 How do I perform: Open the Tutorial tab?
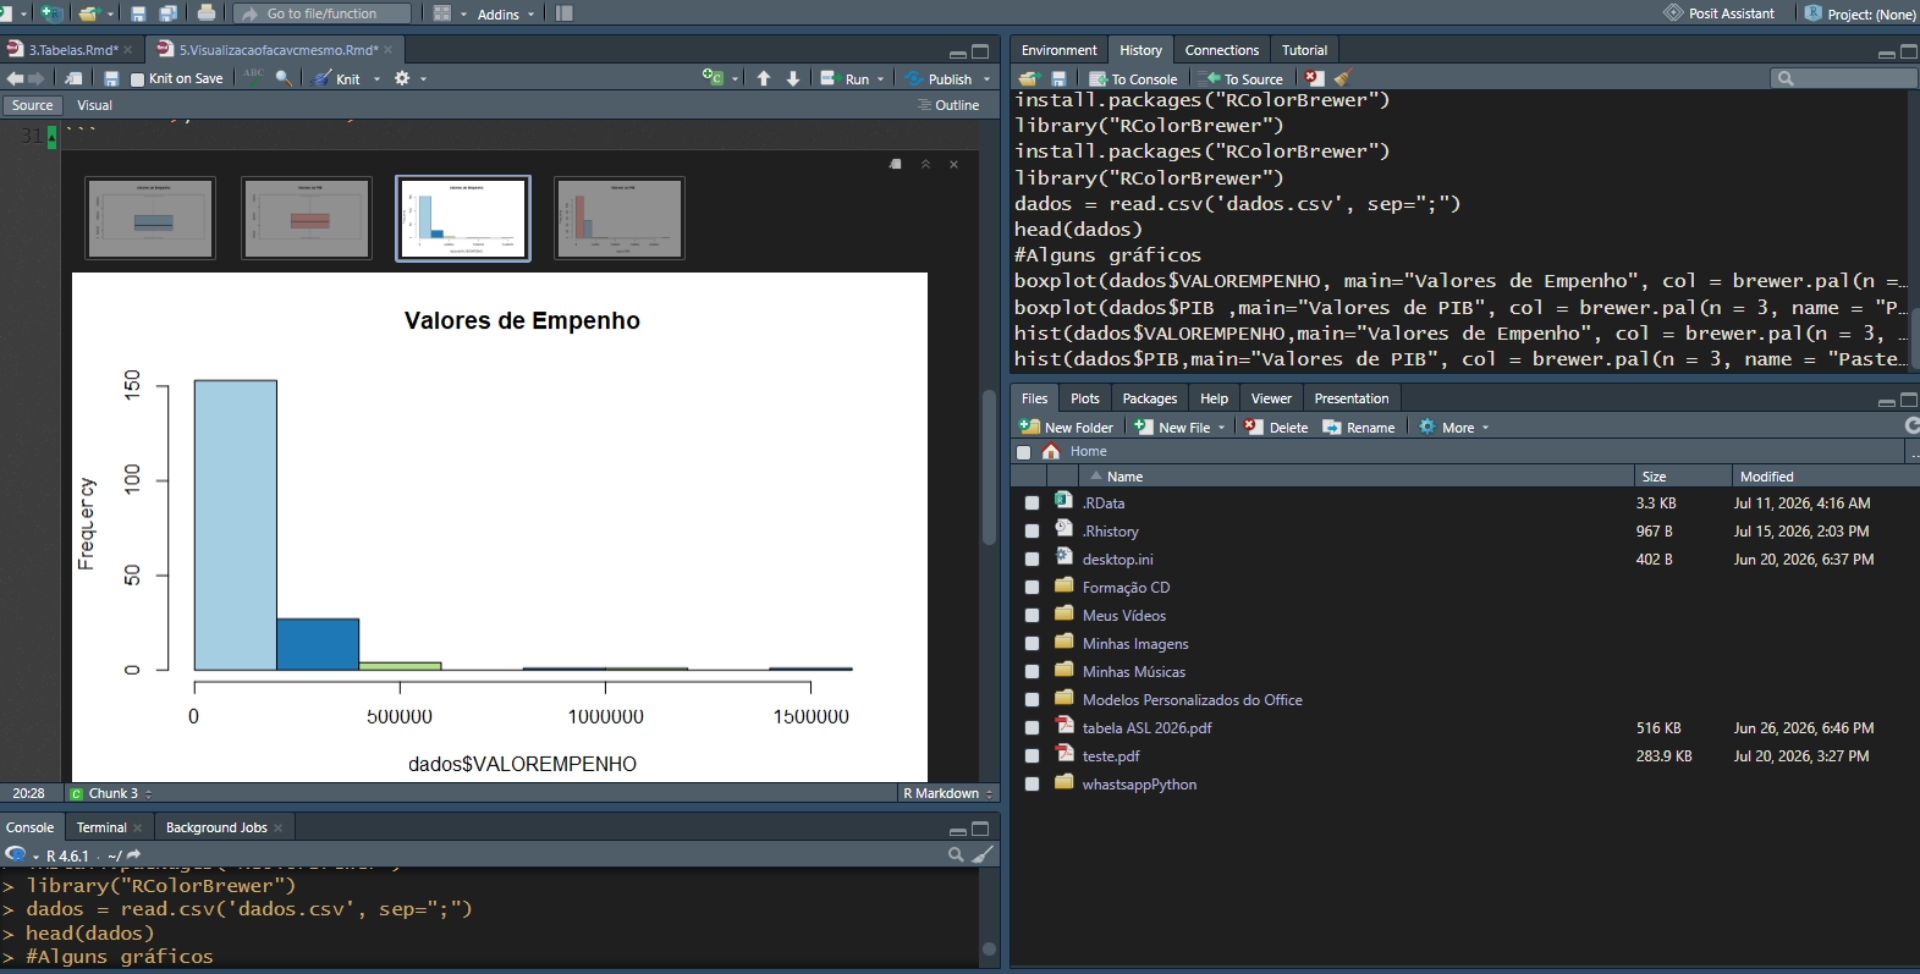pyautogui.click(x=1304, y=50)
